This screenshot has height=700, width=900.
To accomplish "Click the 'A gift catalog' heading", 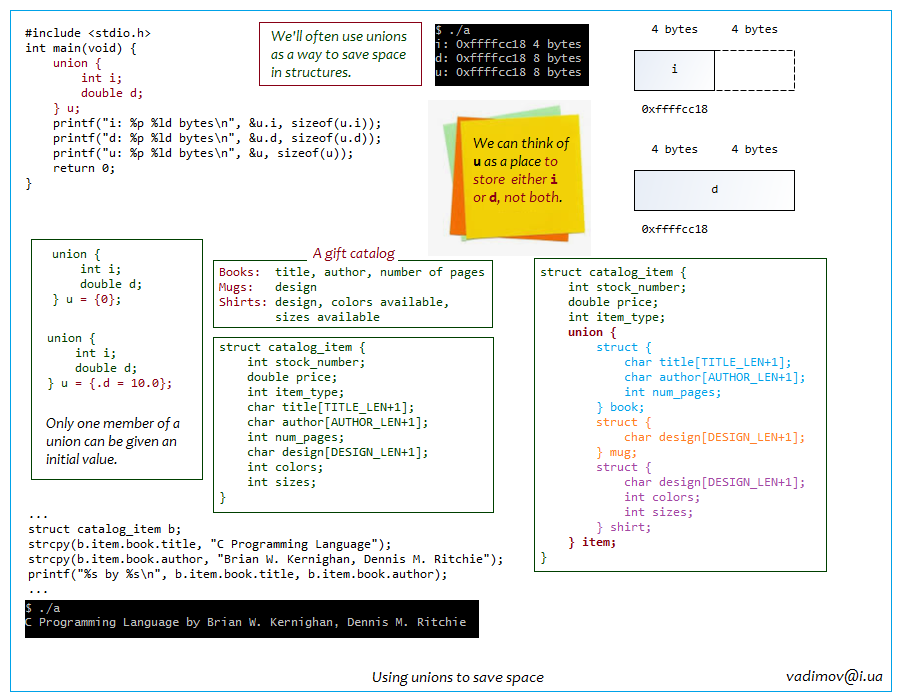I will coord(354,254).
